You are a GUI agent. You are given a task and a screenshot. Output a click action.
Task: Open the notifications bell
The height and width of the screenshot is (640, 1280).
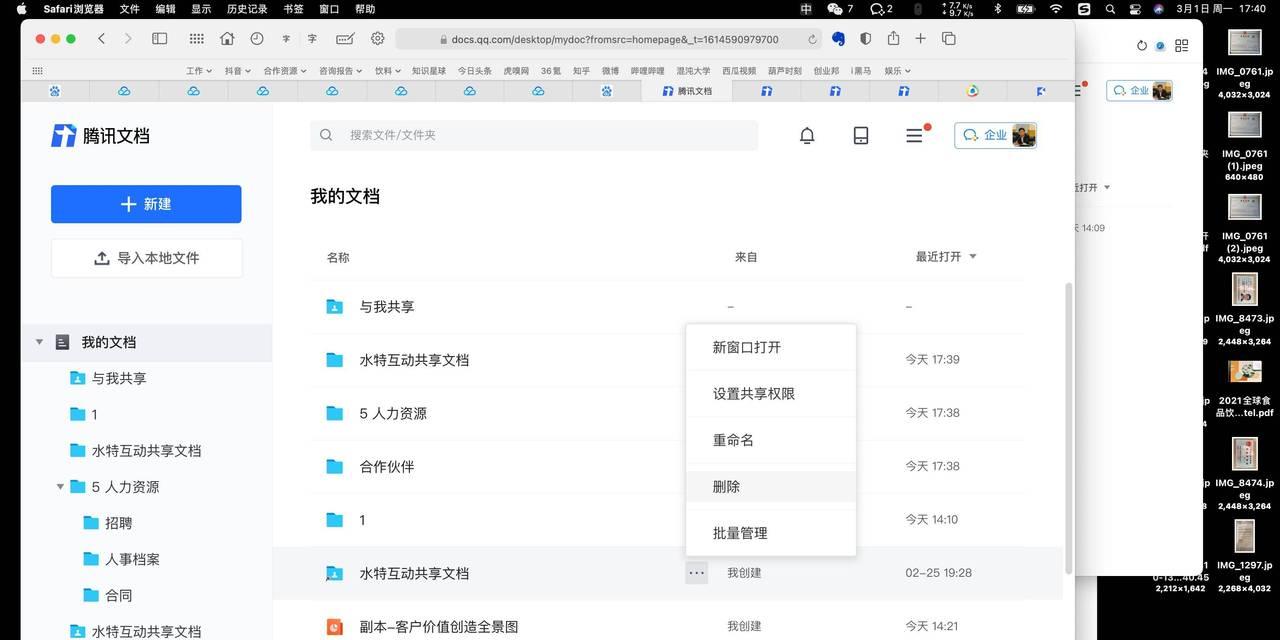[807, 135]
